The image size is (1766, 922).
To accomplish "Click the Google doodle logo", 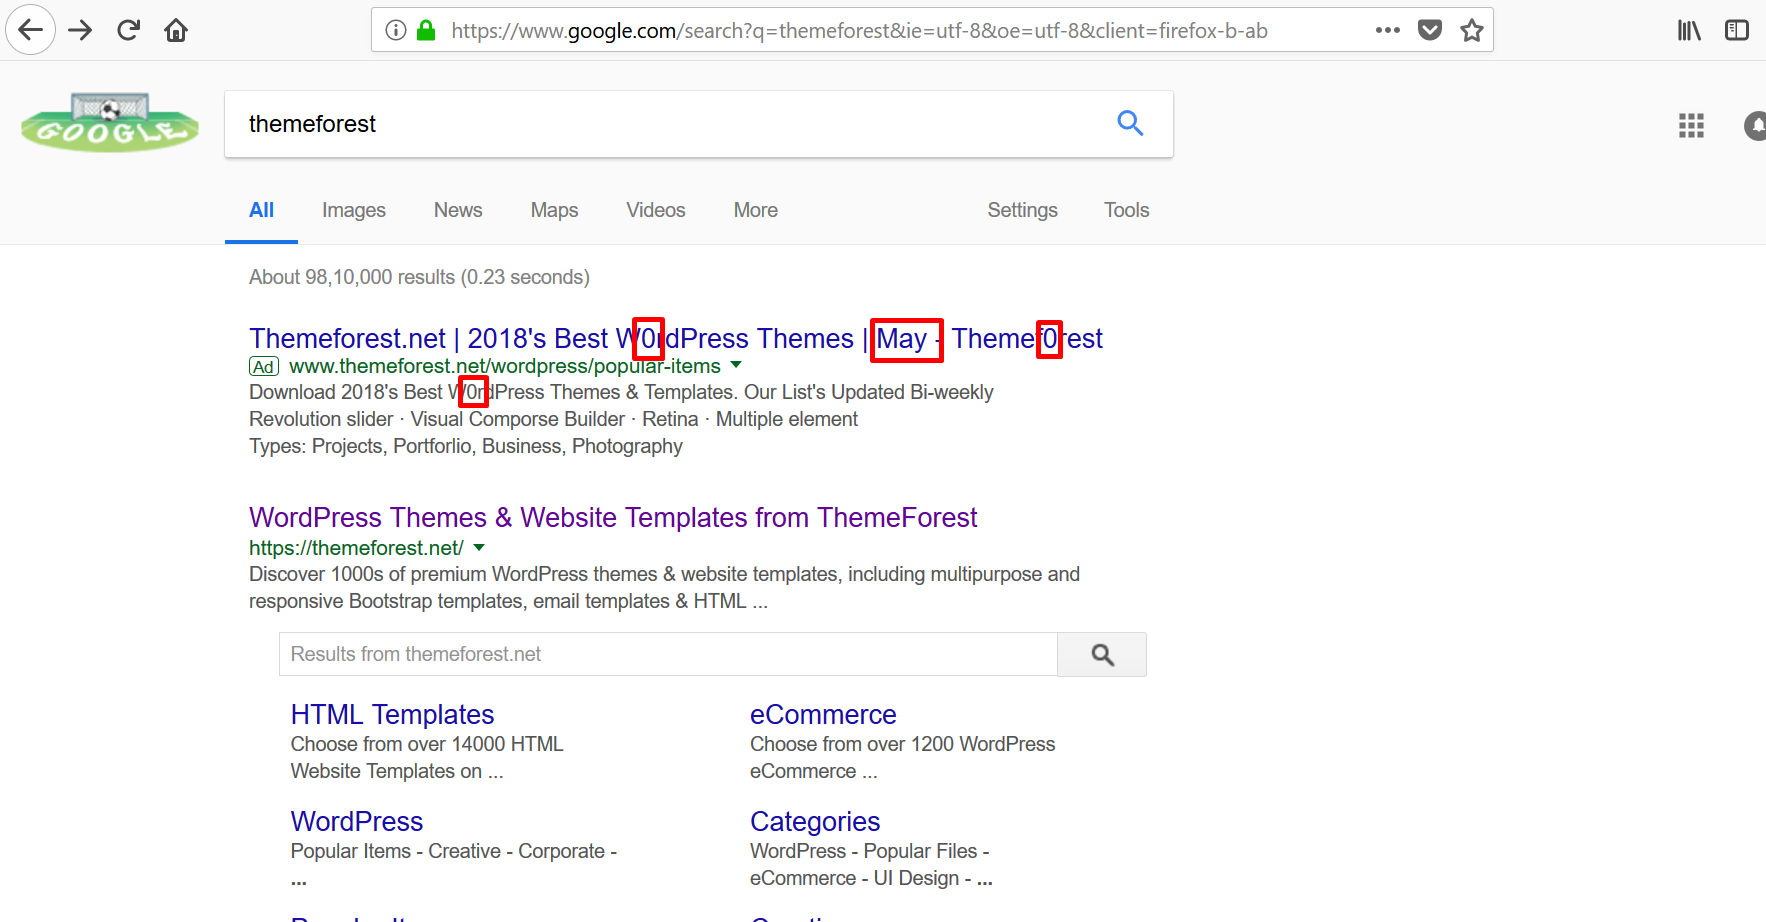I will [110, 122].
